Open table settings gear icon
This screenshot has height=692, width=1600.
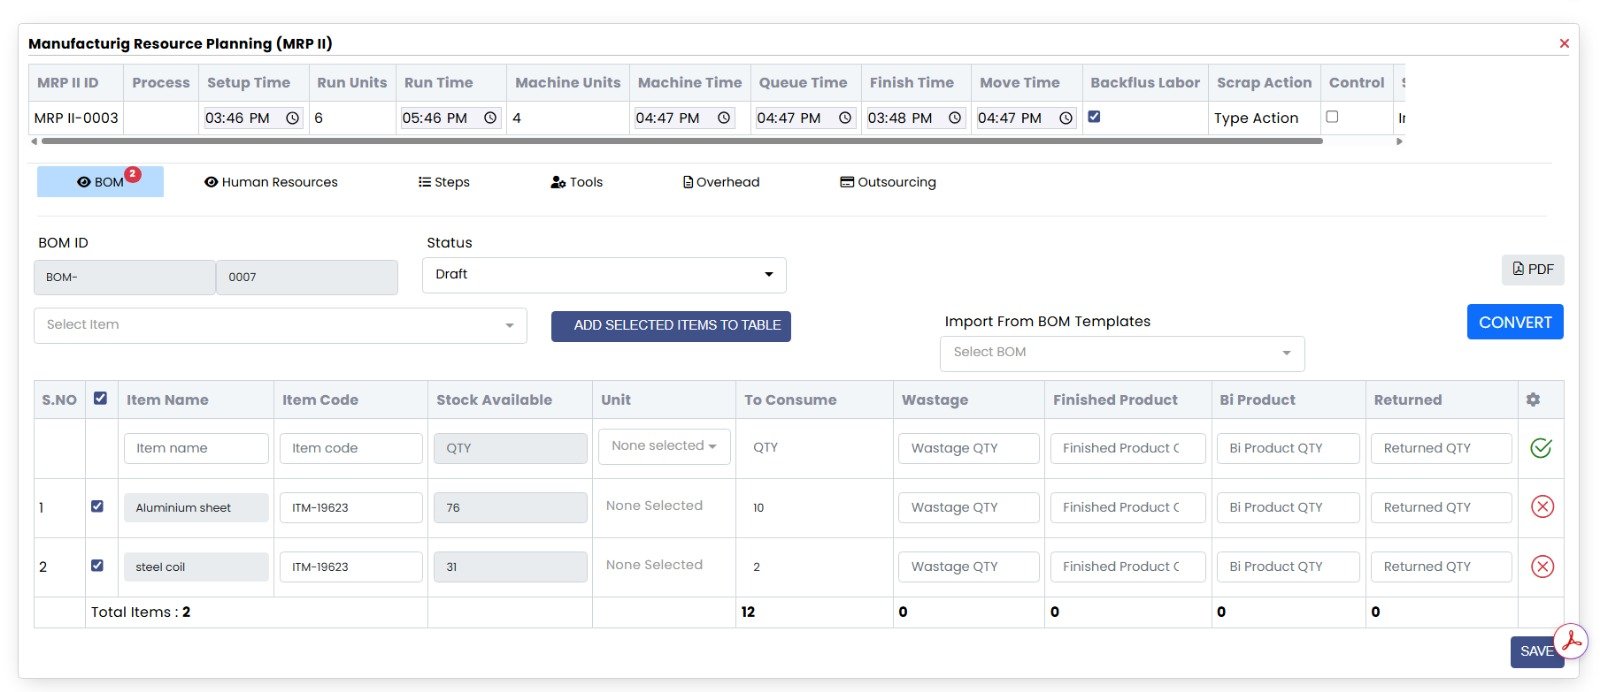(1533, 400)
